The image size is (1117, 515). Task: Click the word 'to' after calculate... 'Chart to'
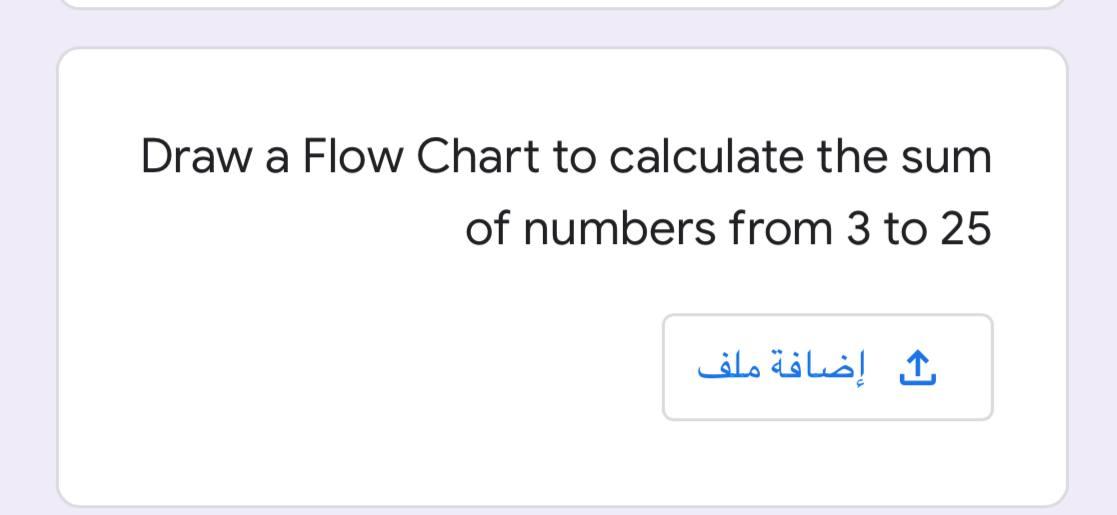click(574, 159)
